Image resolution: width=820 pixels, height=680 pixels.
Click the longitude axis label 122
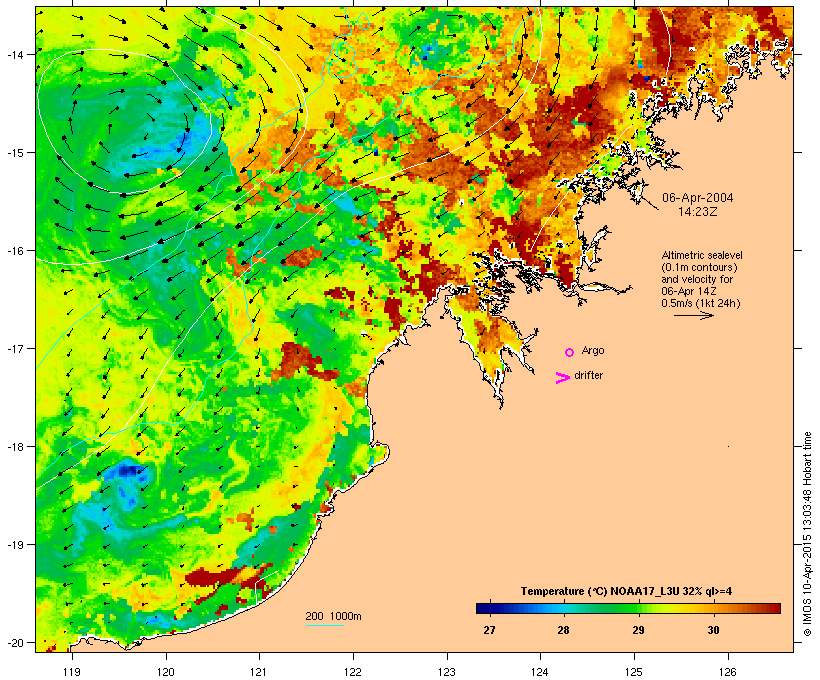pos(353,672)
